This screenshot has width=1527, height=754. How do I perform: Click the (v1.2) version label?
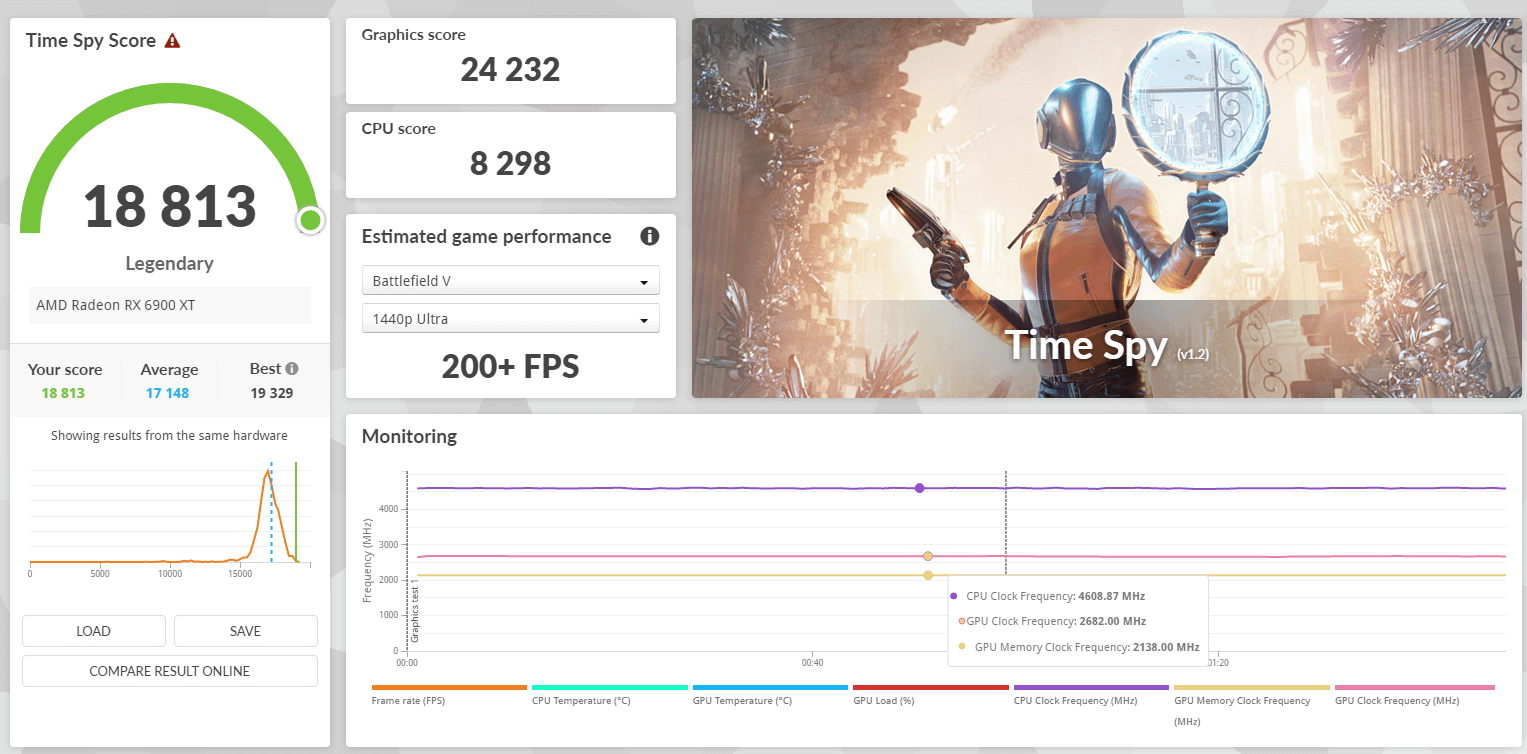pyautogui.click(x=1193, y=354)
